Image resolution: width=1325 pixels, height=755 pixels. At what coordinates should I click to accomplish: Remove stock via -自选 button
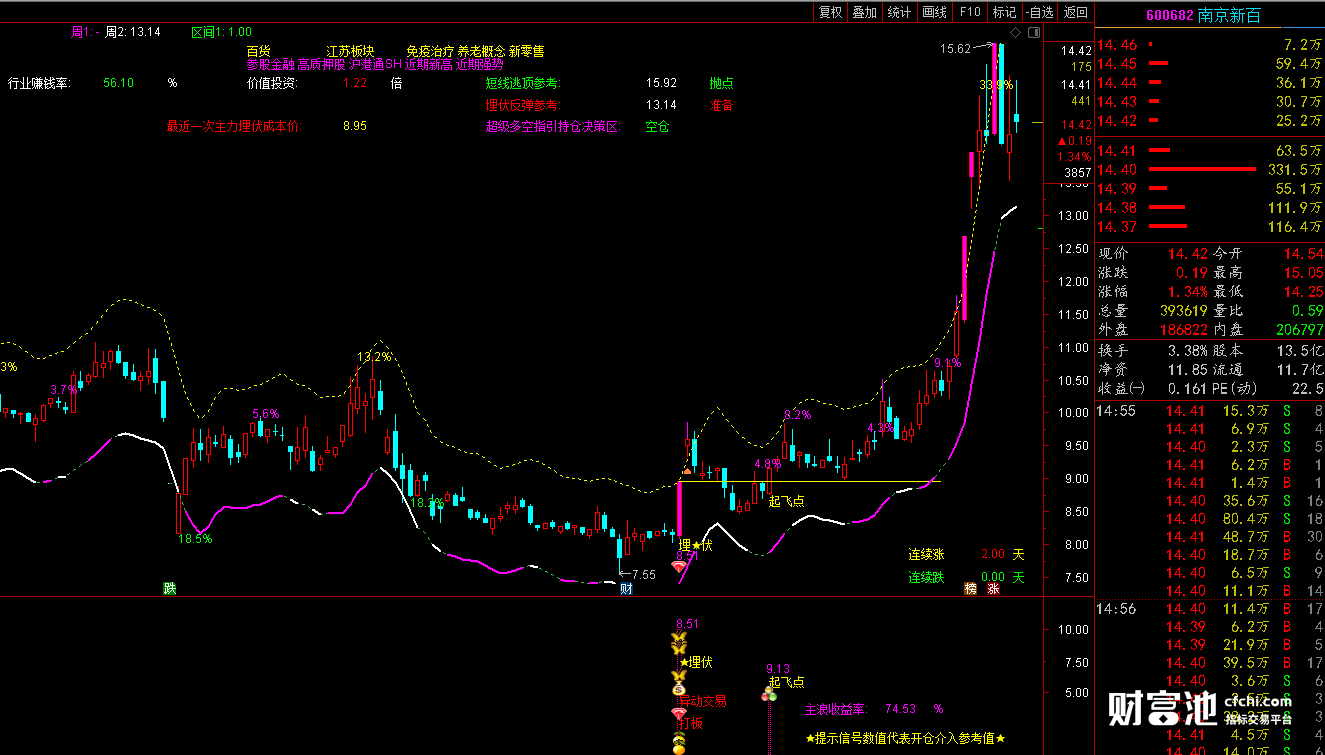click(x=1039, y=12)
